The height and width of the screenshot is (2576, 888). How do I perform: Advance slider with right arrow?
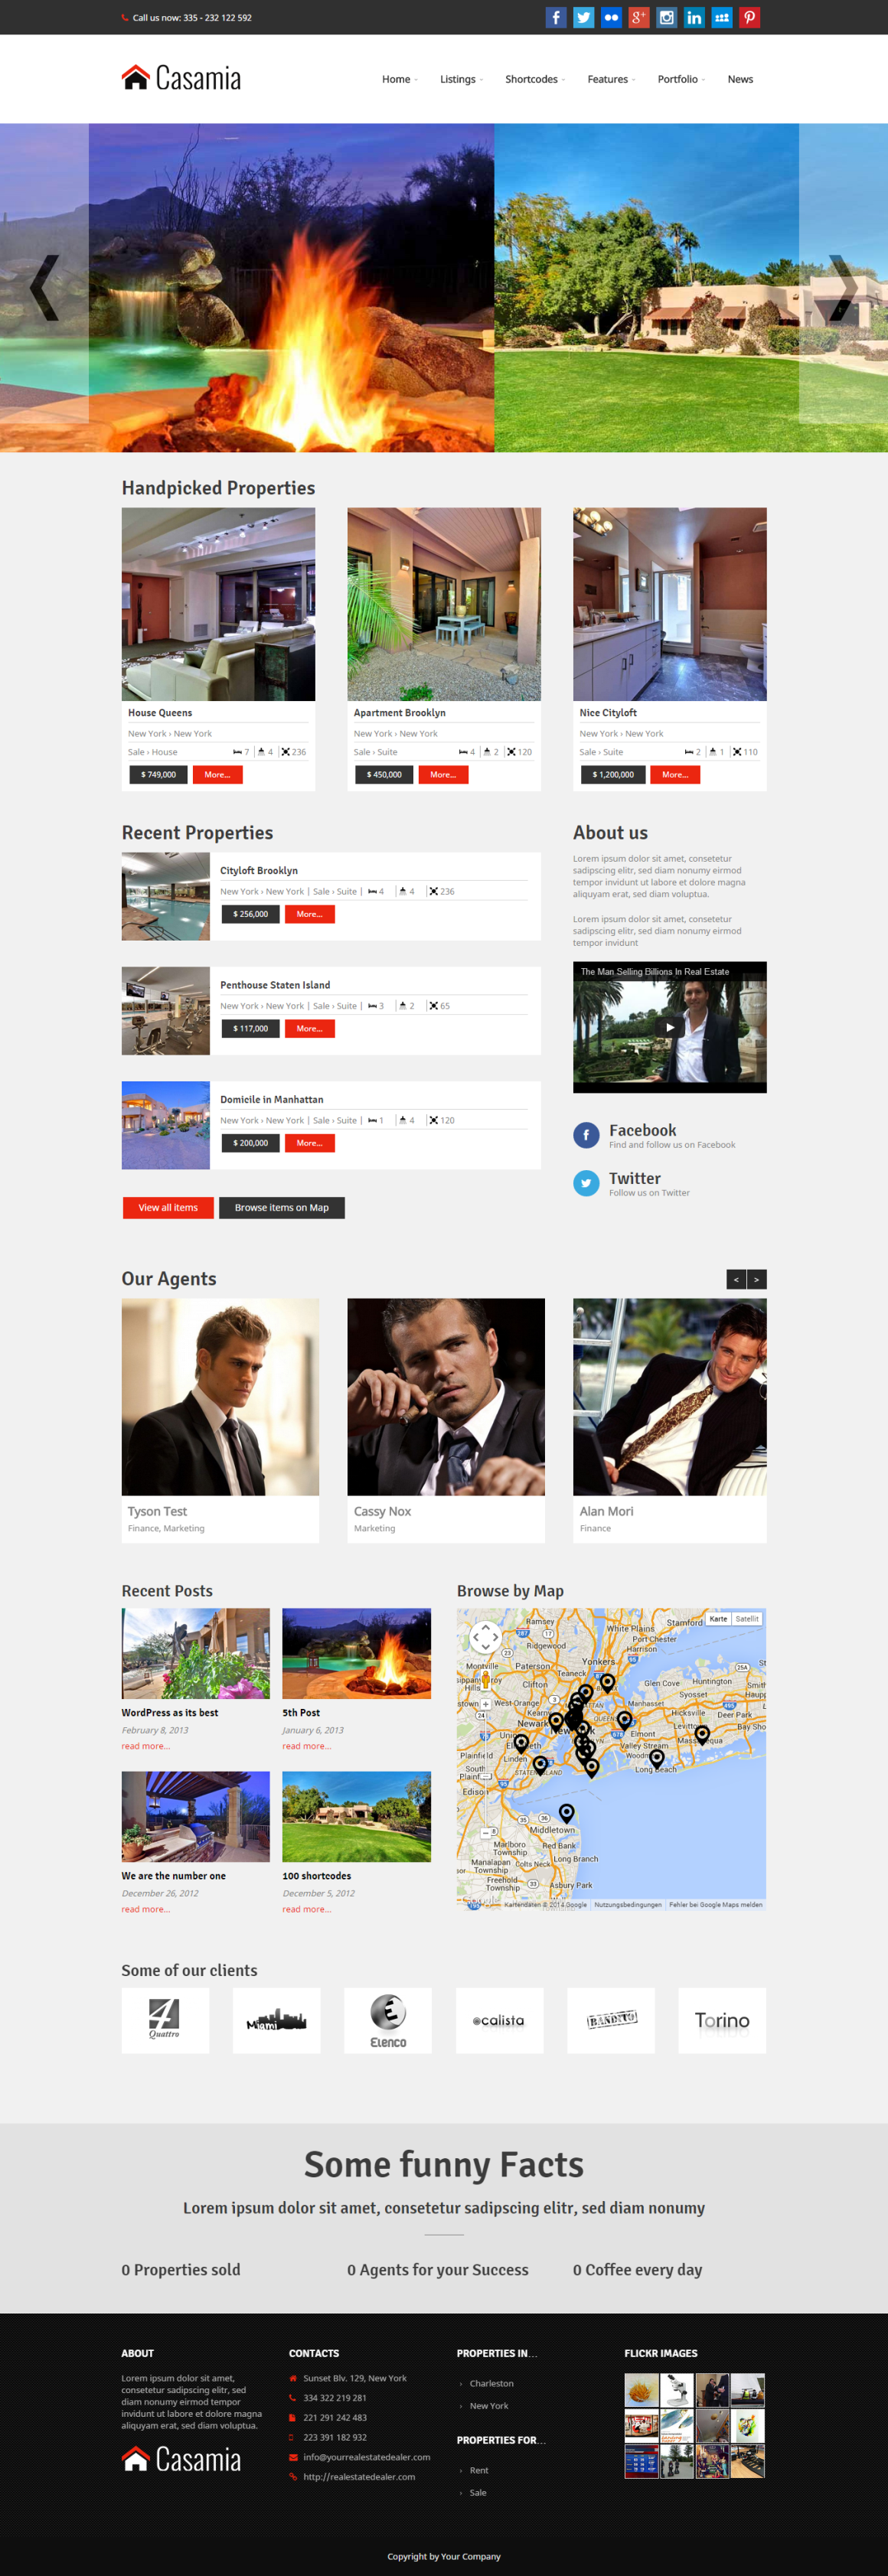[843, 287]
